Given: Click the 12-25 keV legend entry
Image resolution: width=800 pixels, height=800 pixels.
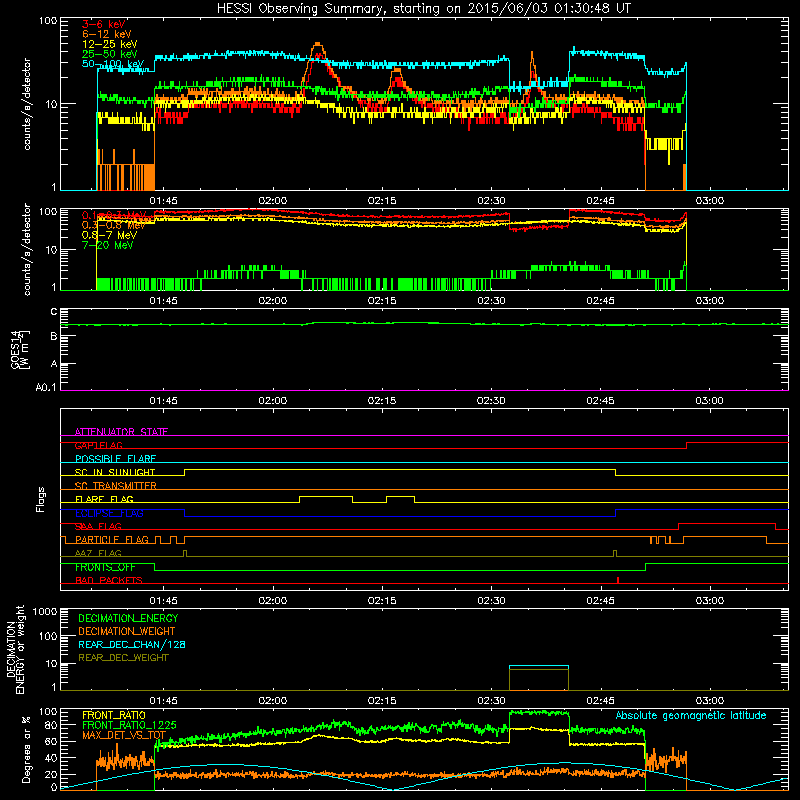Looking at the screenshot, I should coord(110,44).
